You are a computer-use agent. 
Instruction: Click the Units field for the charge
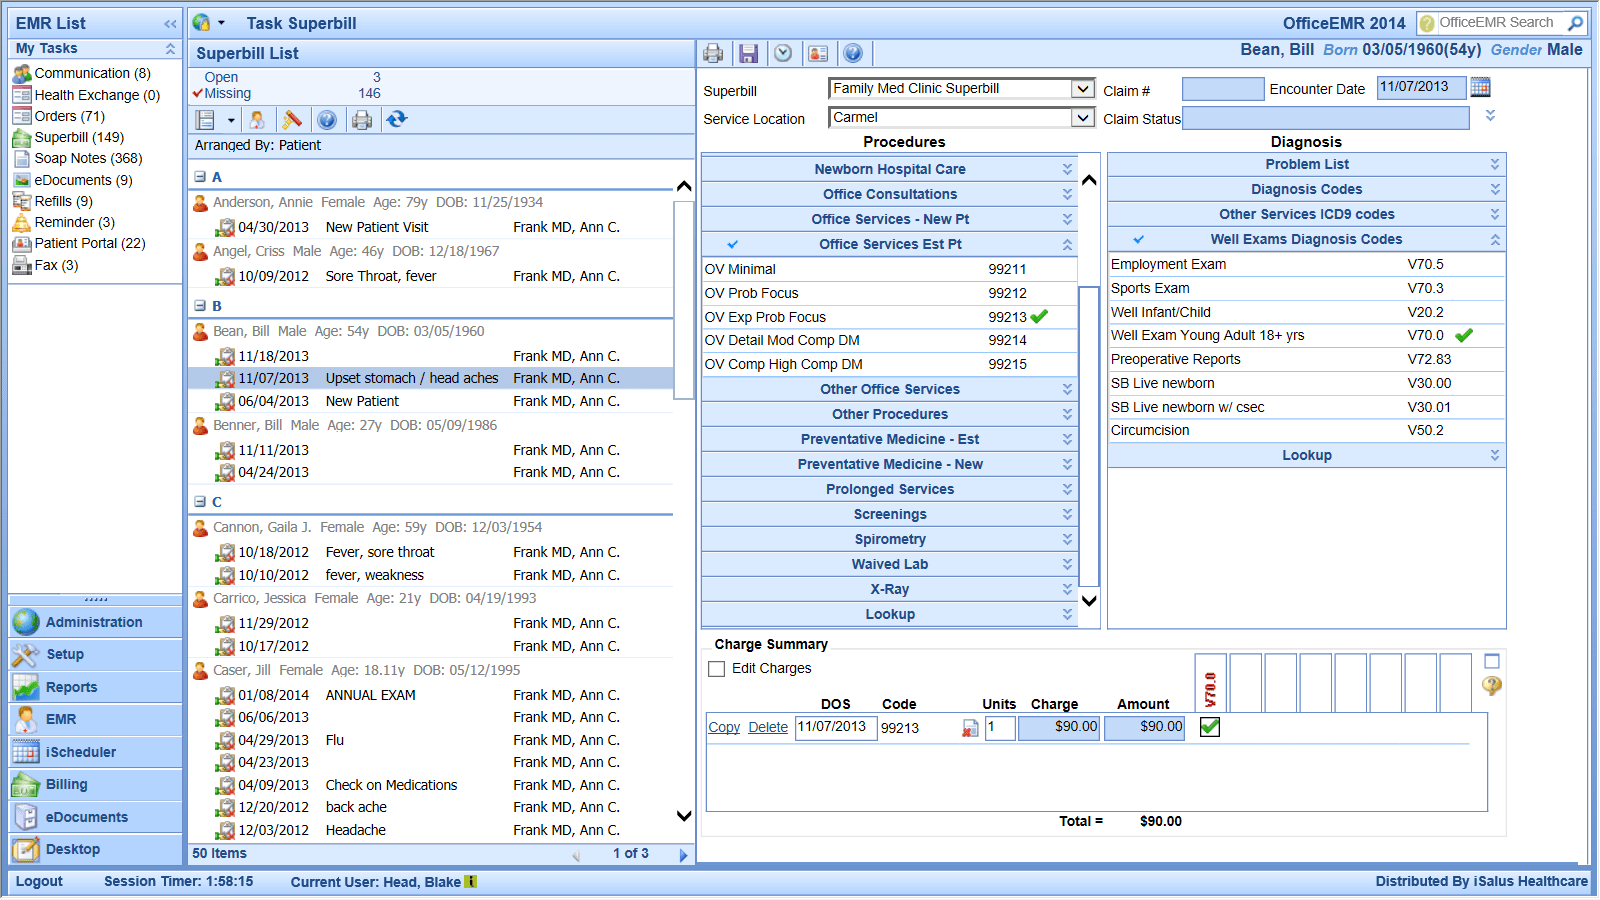click(1000, 727)
